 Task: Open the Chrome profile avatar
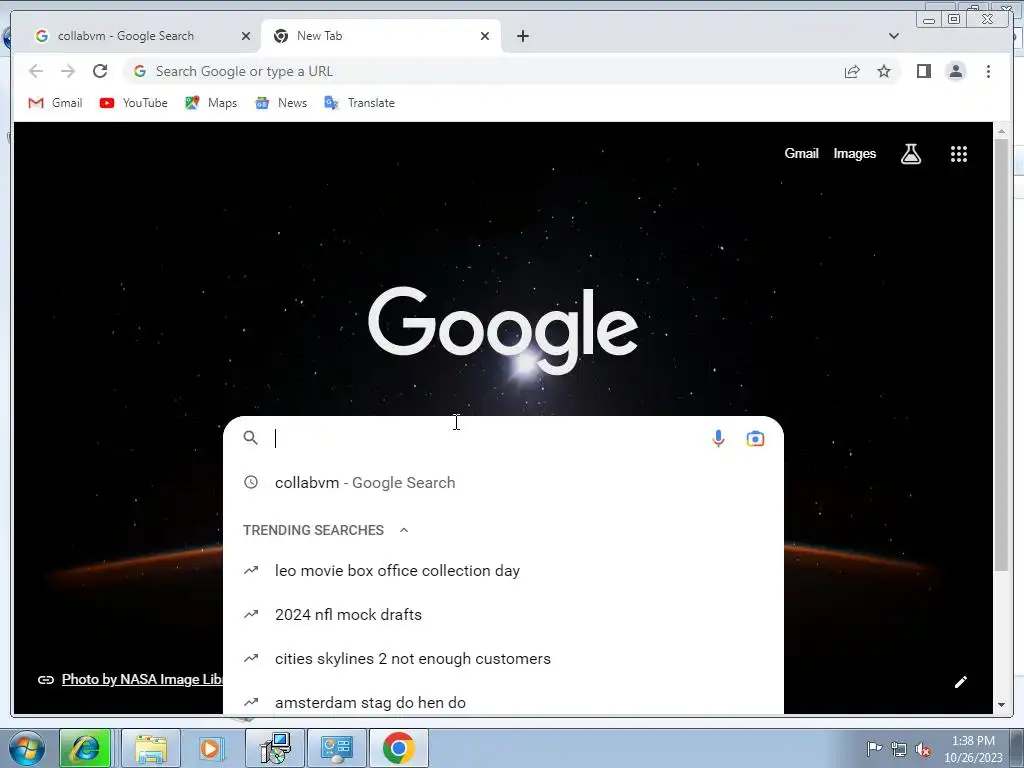pyautogui.click(x=955, y=71)
